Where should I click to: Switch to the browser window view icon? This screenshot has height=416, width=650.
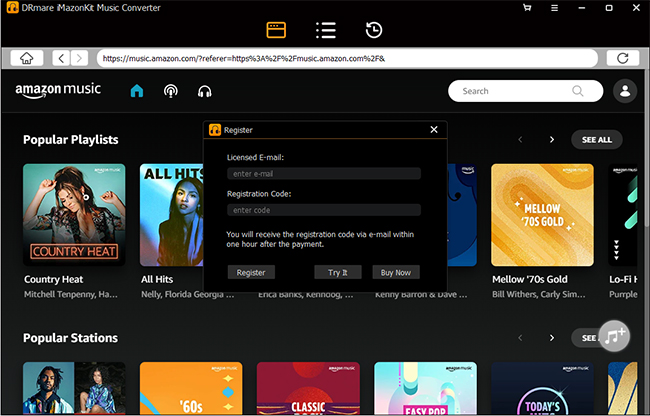point(276,30)
